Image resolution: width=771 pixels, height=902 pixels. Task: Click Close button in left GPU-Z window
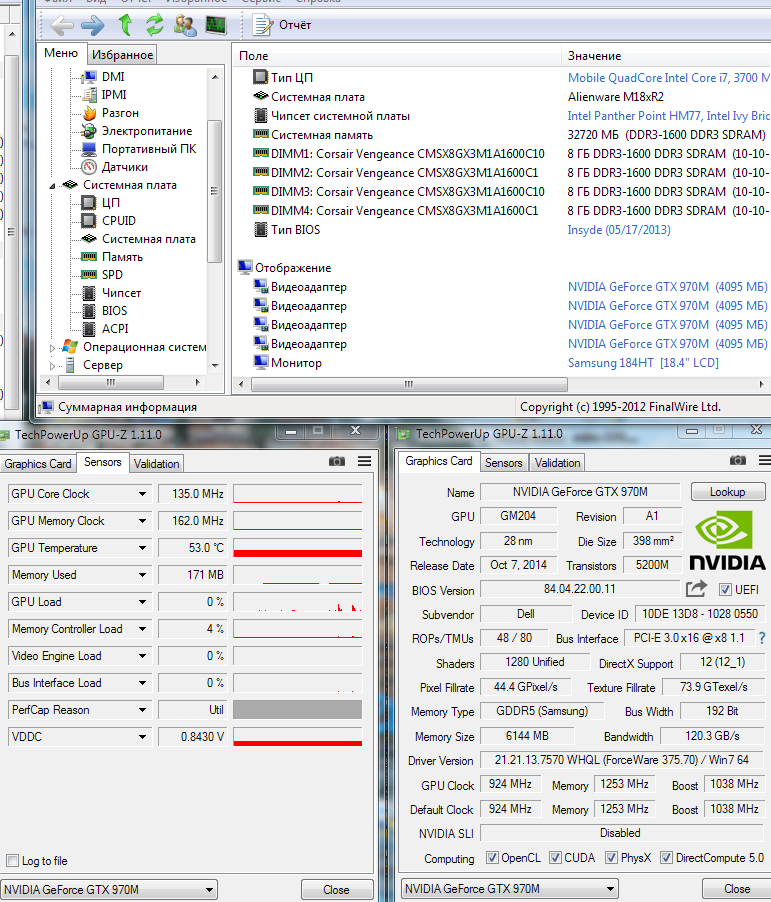[x=337, y=890]
